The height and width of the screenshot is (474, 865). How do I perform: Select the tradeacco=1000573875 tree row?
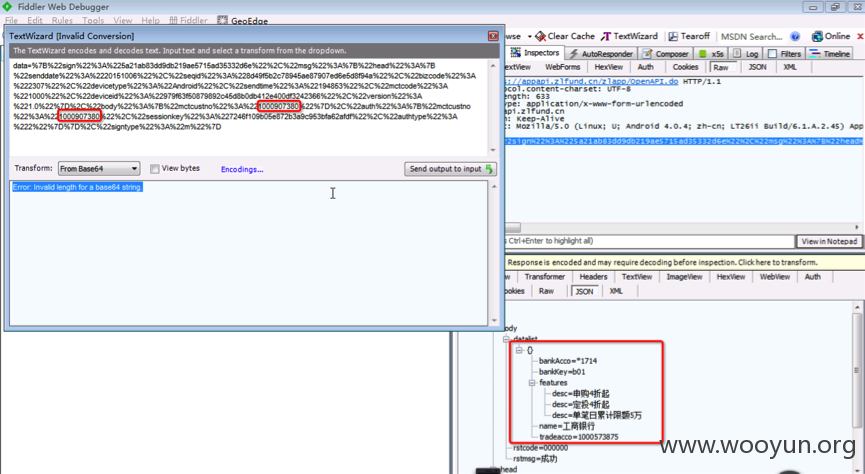(578, 437)
